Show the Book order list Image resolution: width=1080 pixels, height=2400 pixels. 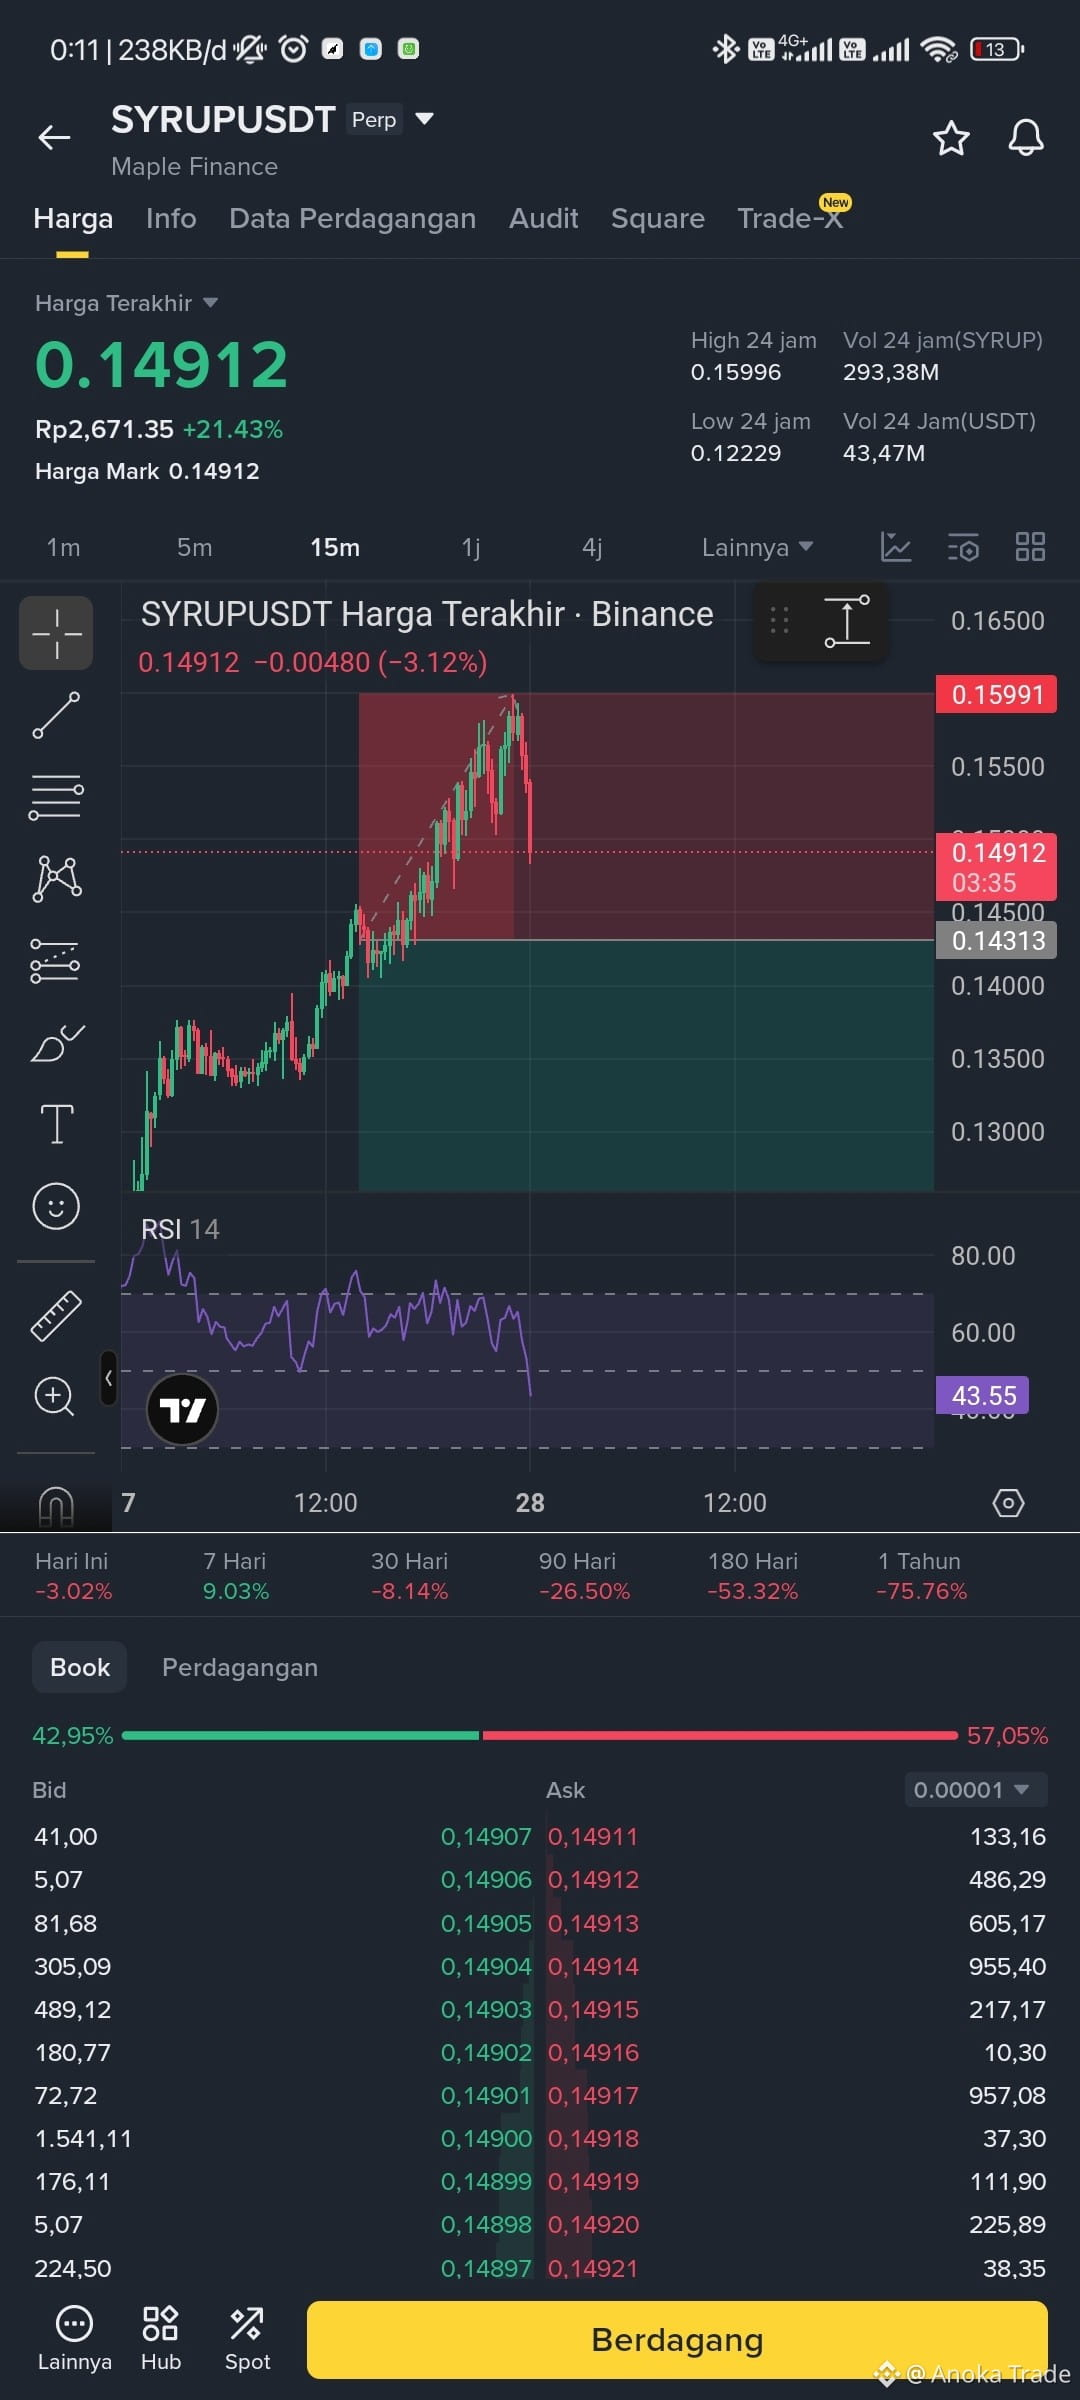click(80, 1667)
